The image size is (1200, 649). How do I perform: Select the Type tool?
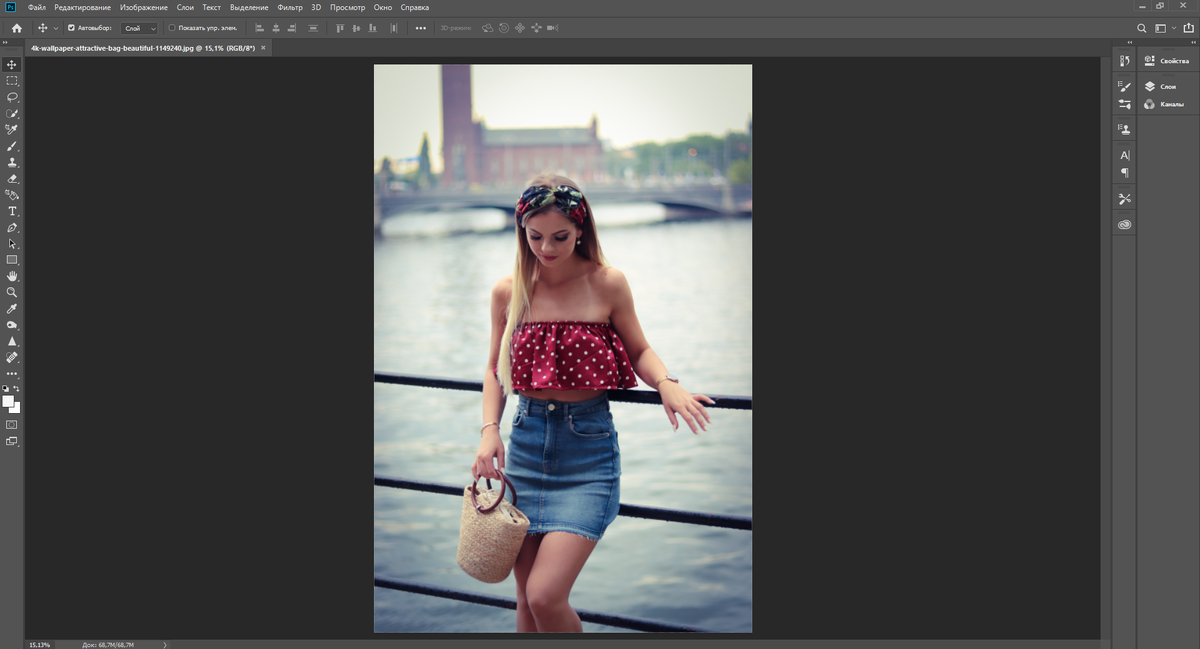[12, 211]
